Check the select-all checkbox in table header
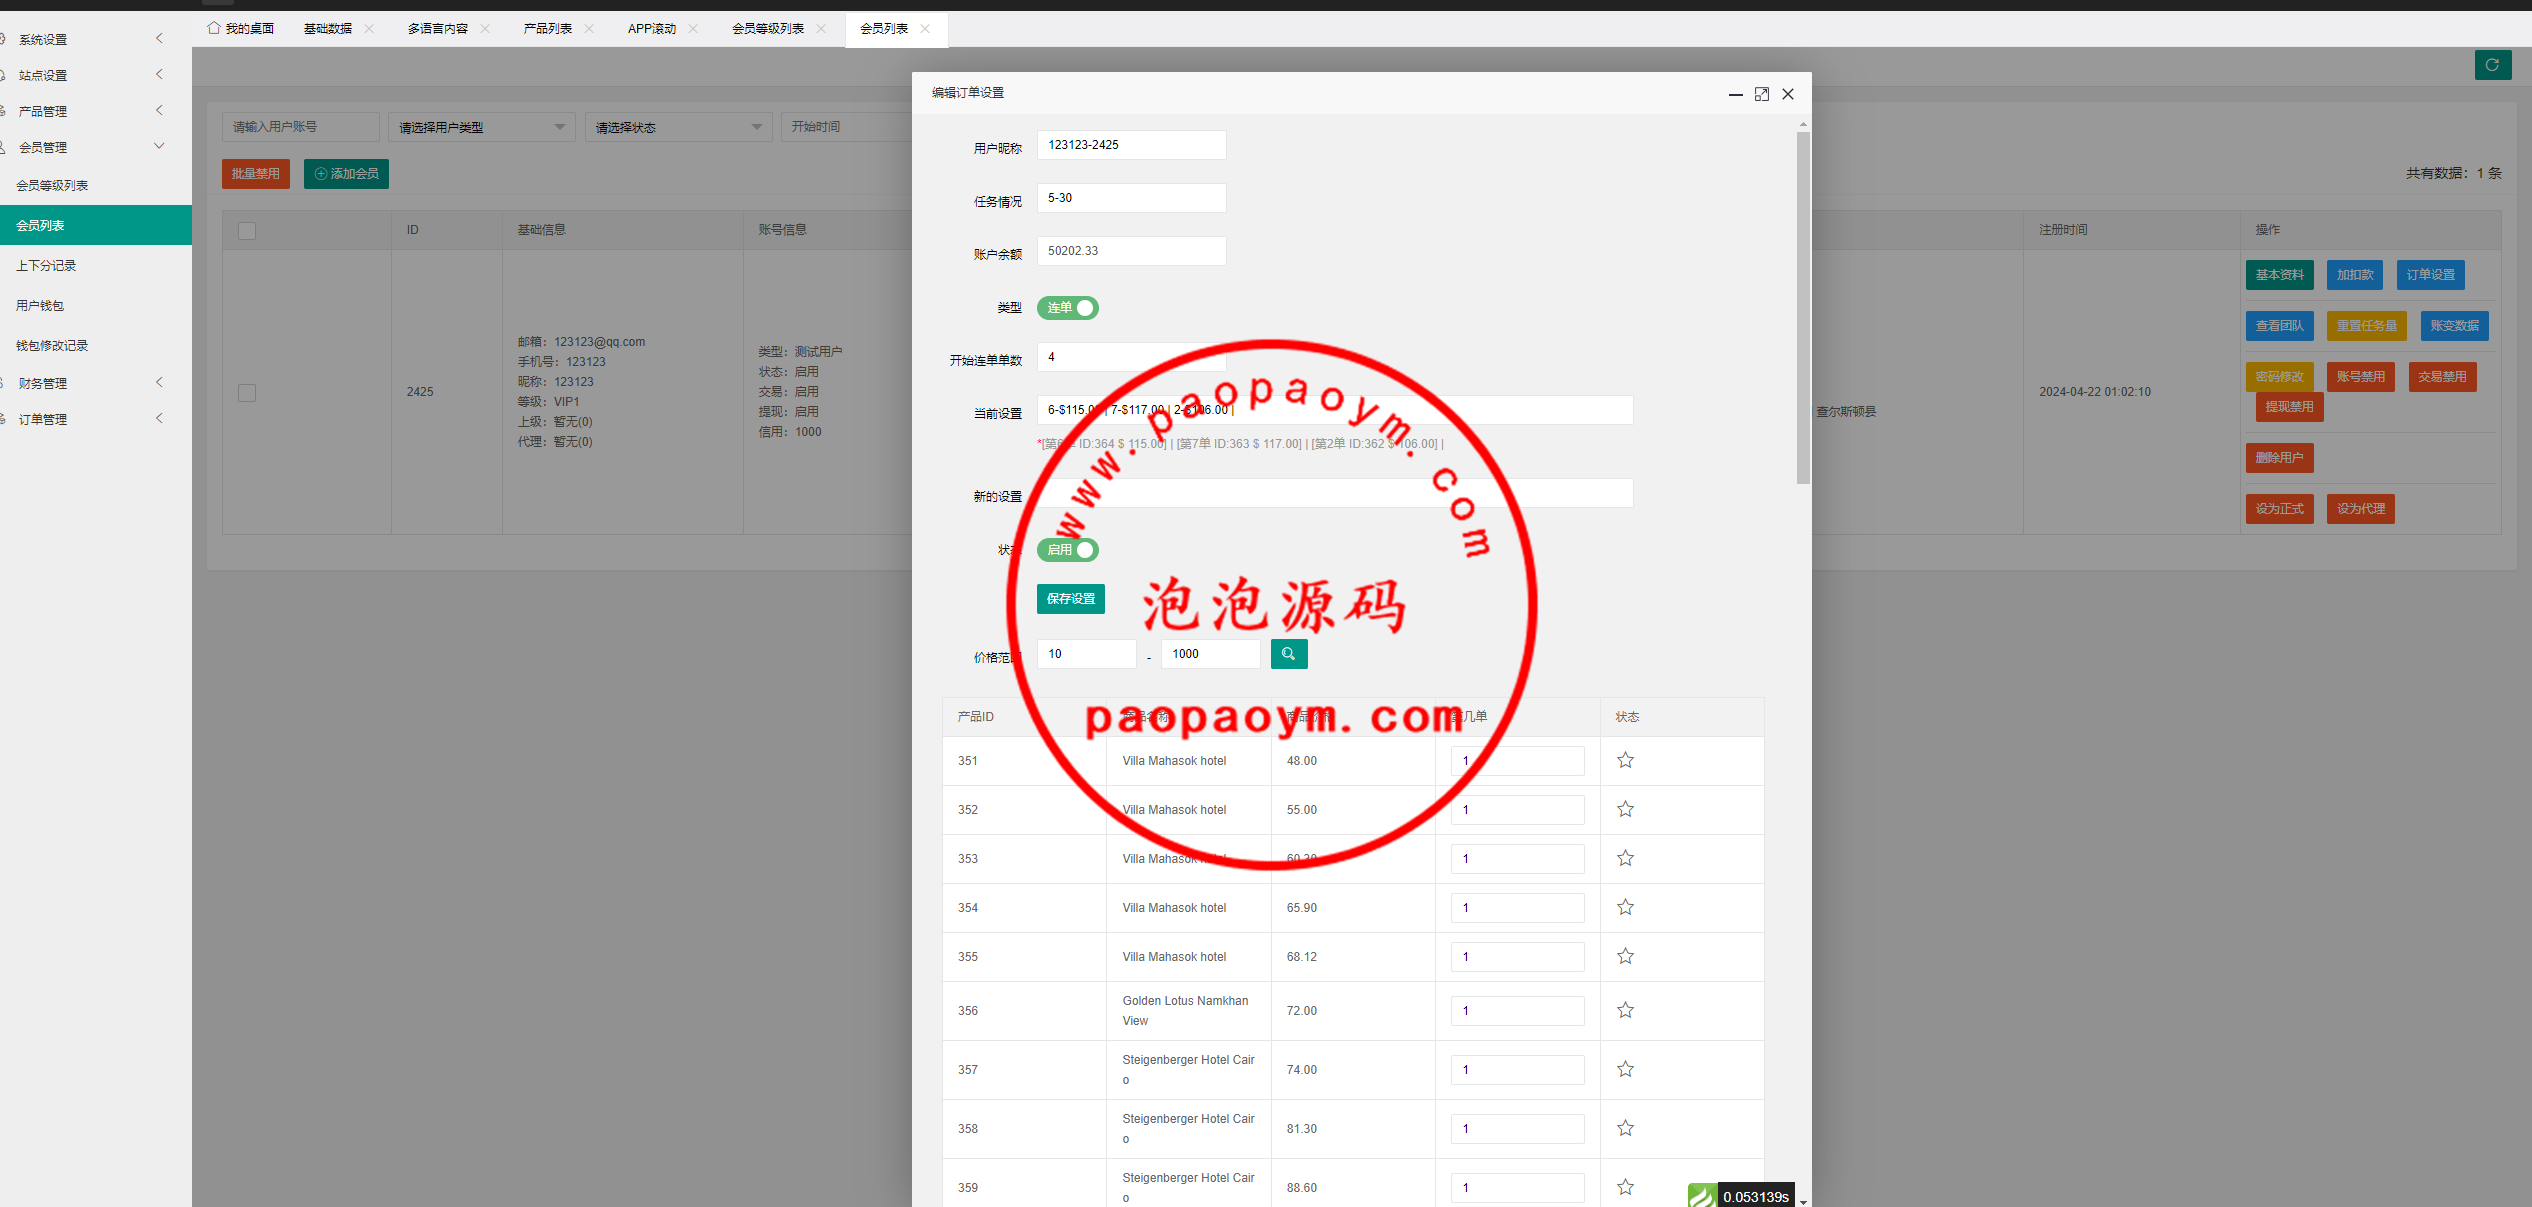 [247, 231]
